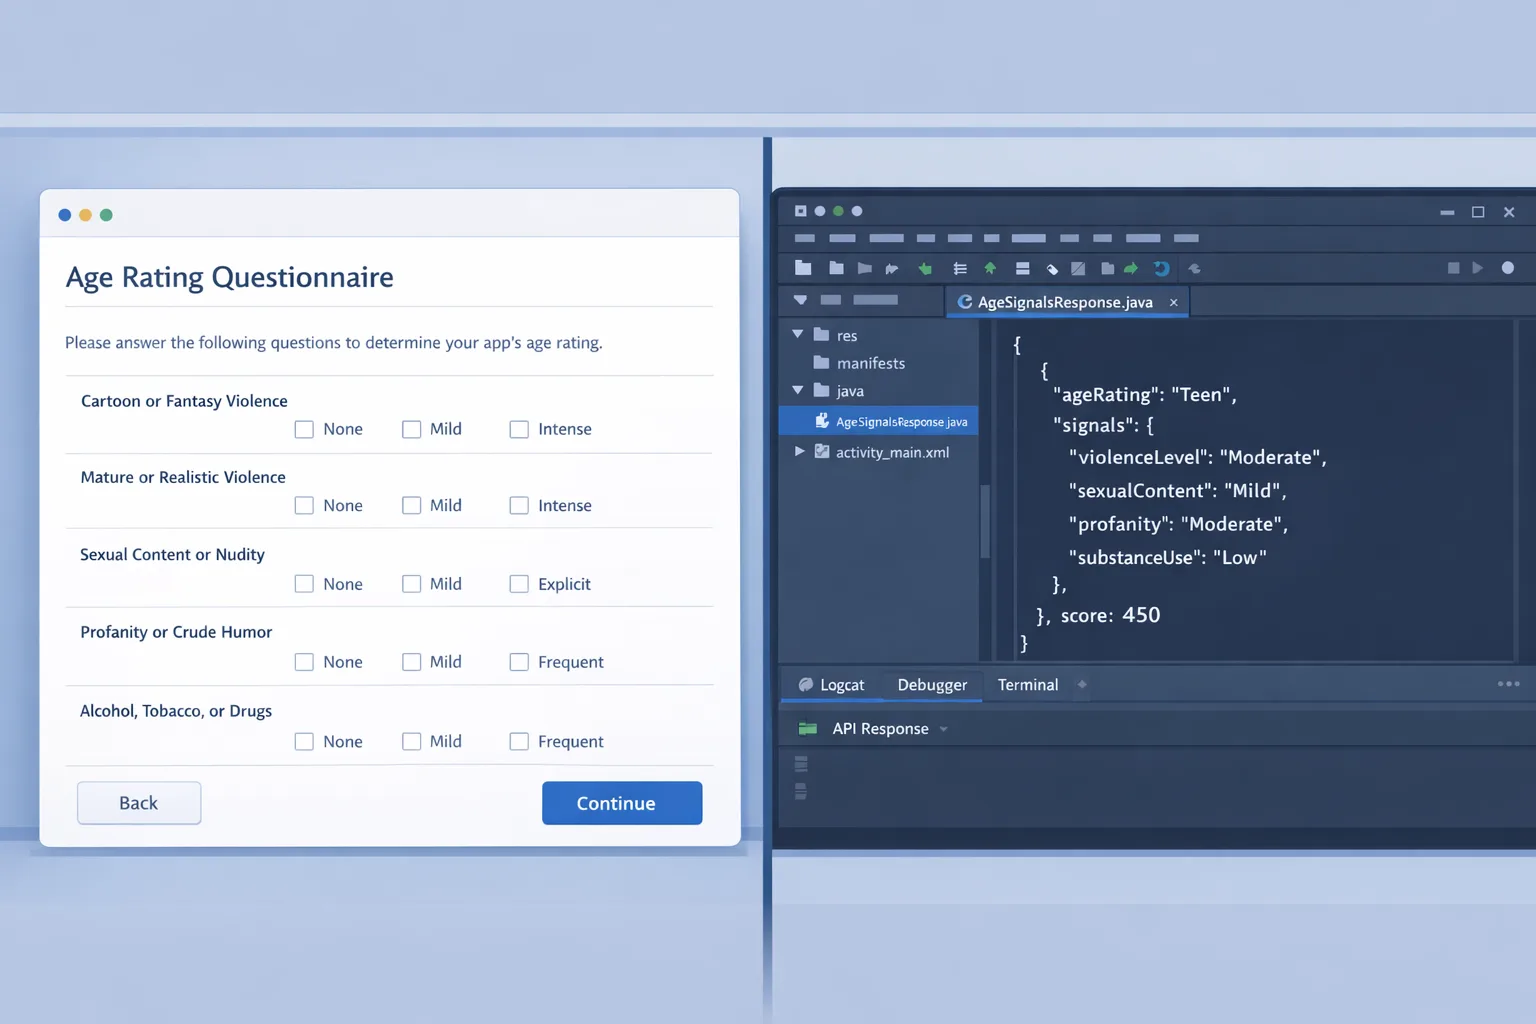Viewport: 1536px width, 1024px height.
Task: Click the list lines icon in IDE toolbar
Action: (x=960, y=268)
